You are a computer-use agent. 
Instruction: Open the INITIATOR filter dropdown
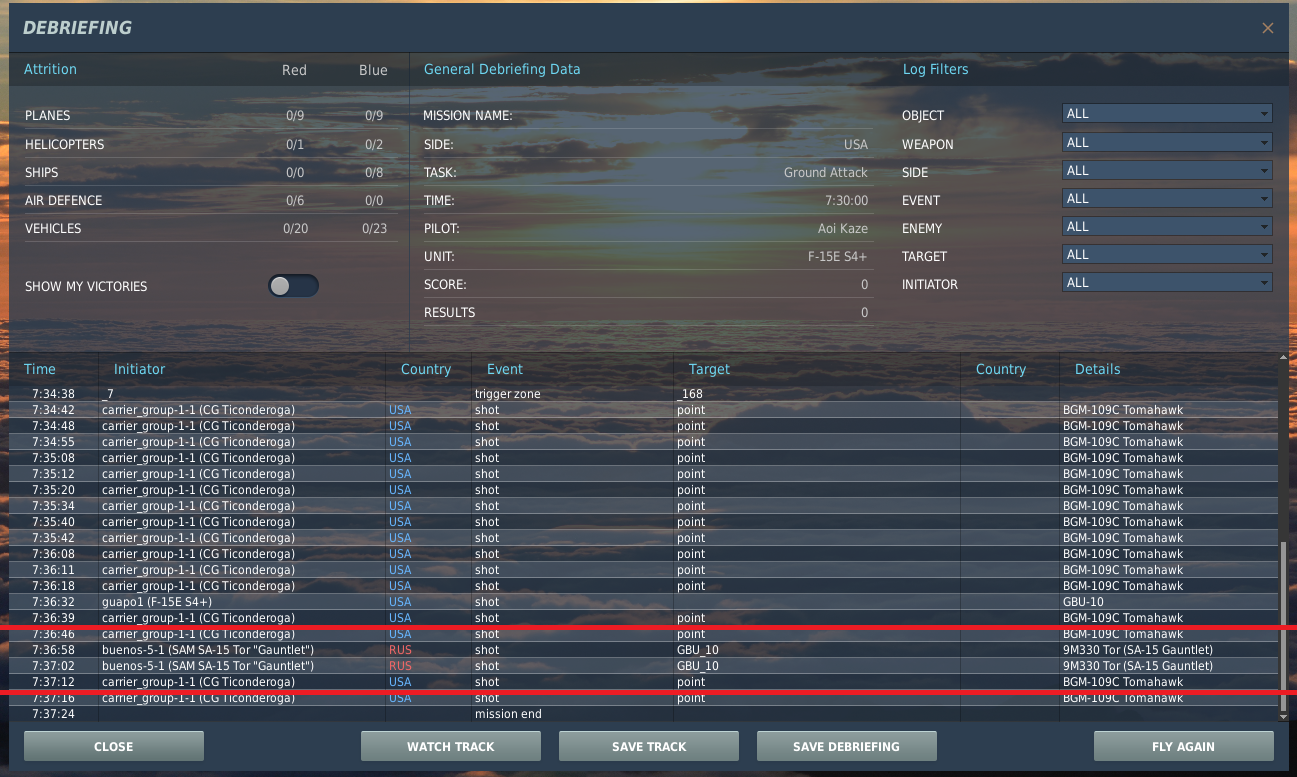(1167, 283)
